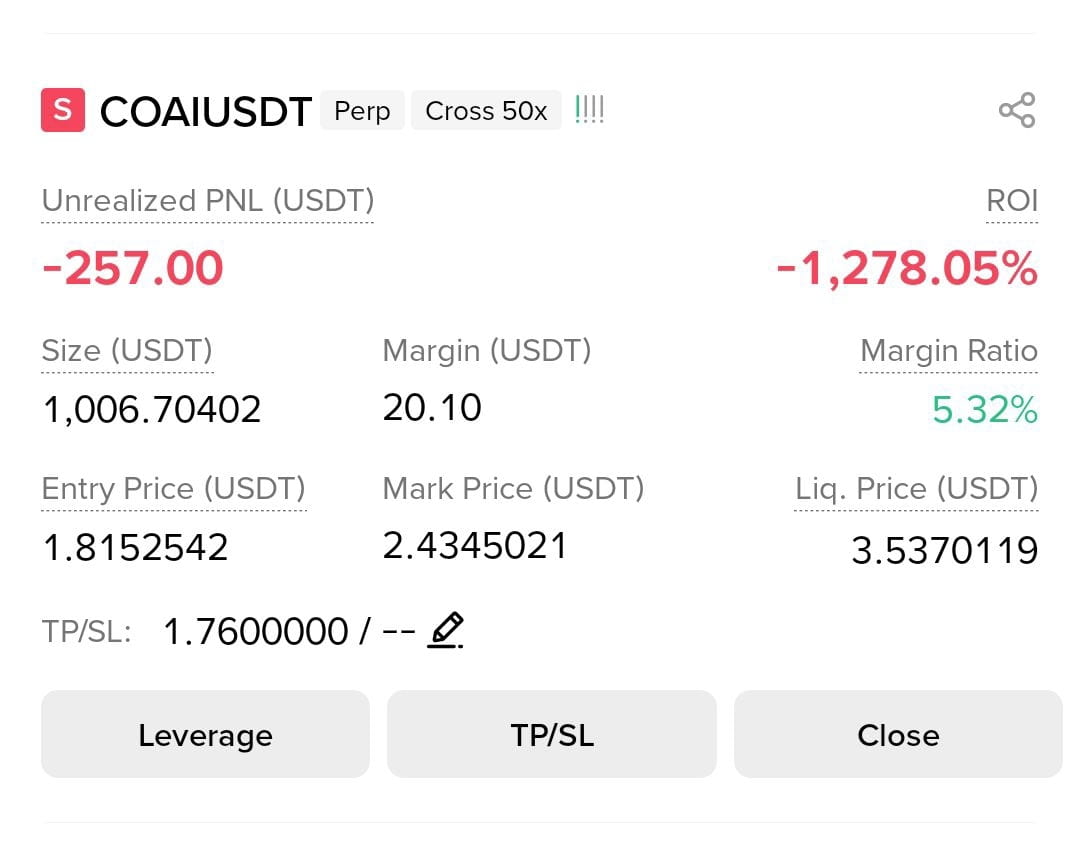Tap the Liq. Price (USDT) label
The width and height of the screenshot is (1080, 851).
[916, 489]
